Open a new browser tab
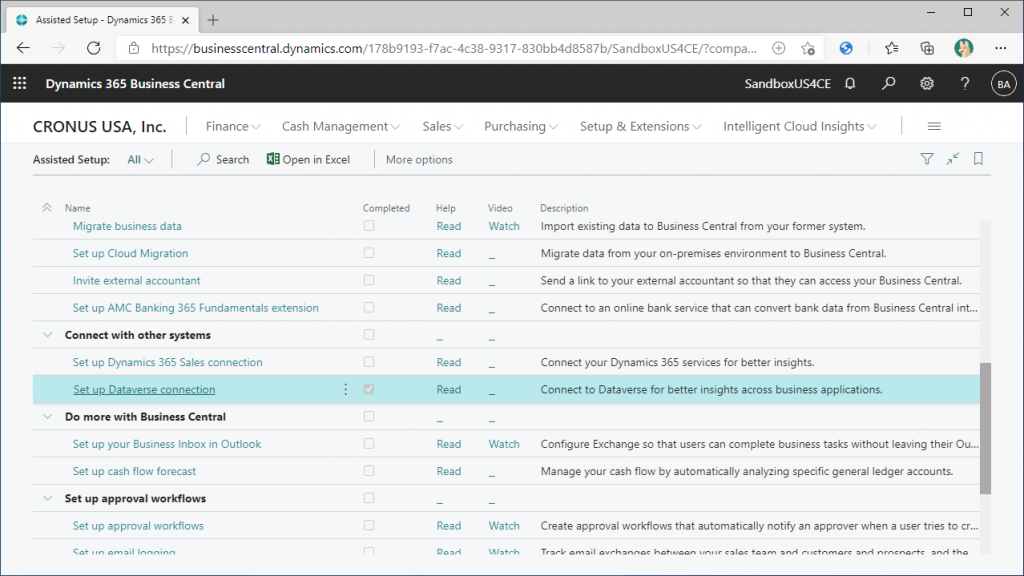 click(213, 20)
